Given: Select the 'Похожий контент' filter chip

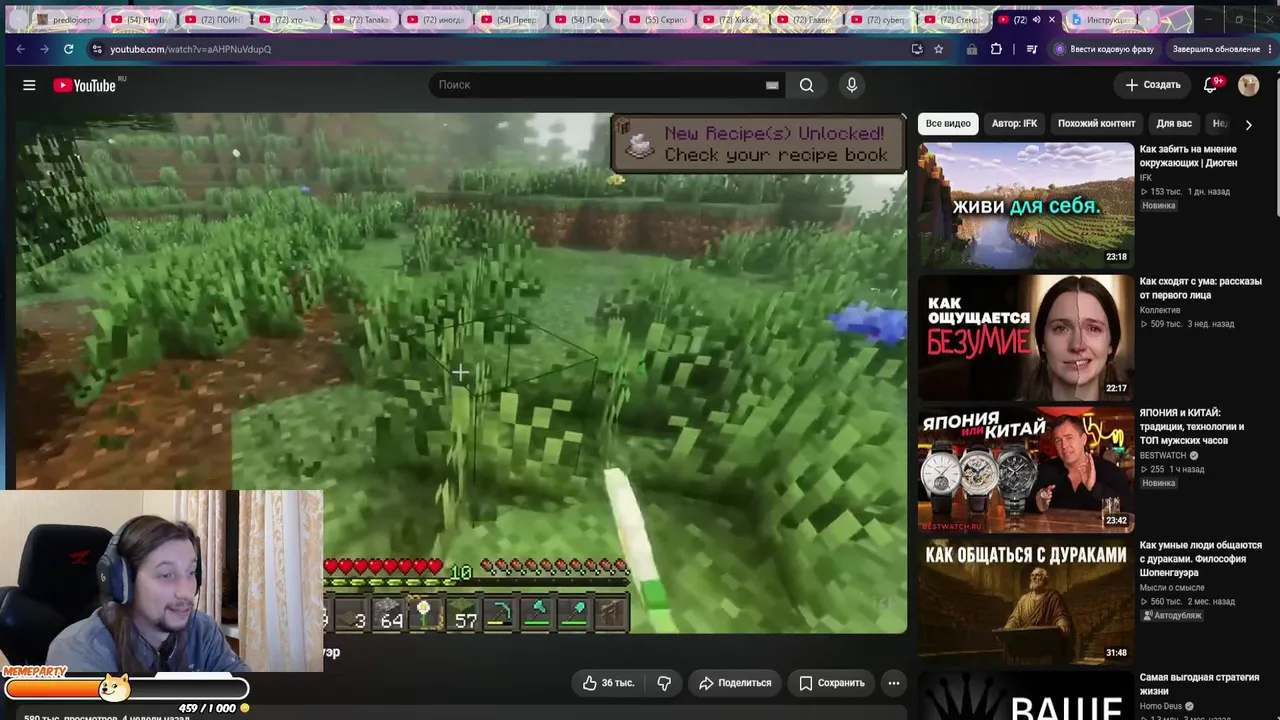Looking at the screenshot, I should [x=1097, y=124].
